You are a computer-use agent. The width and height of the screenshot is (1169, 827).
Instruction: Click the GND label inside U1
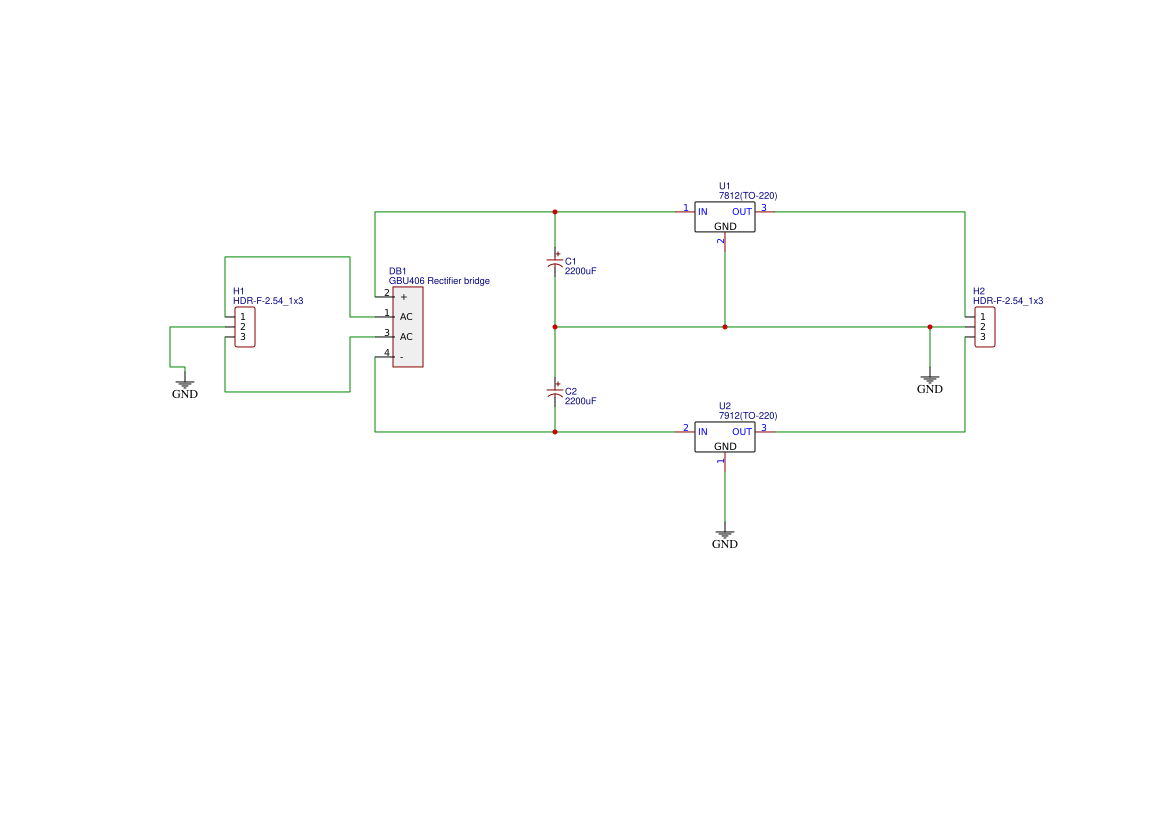[725, 227]
